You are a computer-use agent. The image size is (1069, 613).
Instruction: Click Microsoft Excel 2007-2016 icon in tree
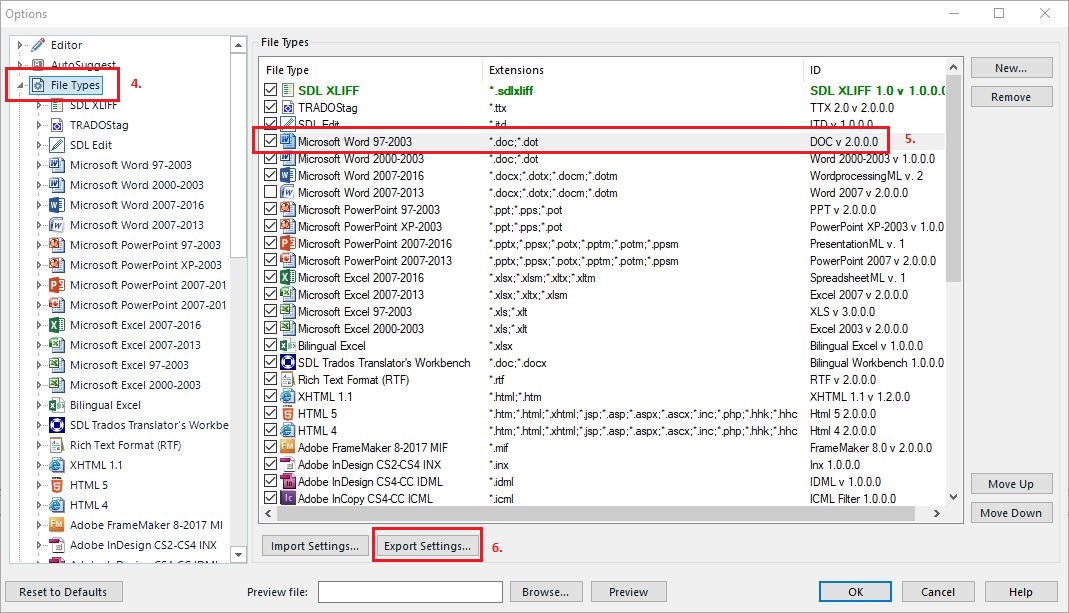click(57, 325)
